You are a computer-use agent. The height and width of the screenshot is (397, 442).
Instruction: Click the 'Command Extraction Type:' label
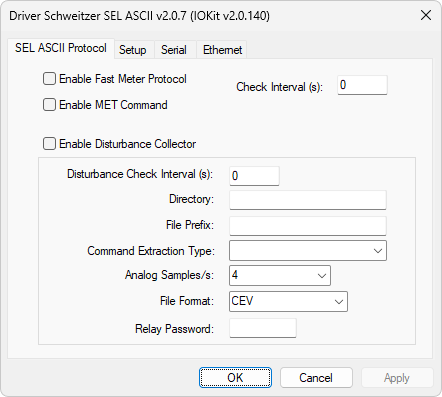pyautogui.click(x=151, y=251)
